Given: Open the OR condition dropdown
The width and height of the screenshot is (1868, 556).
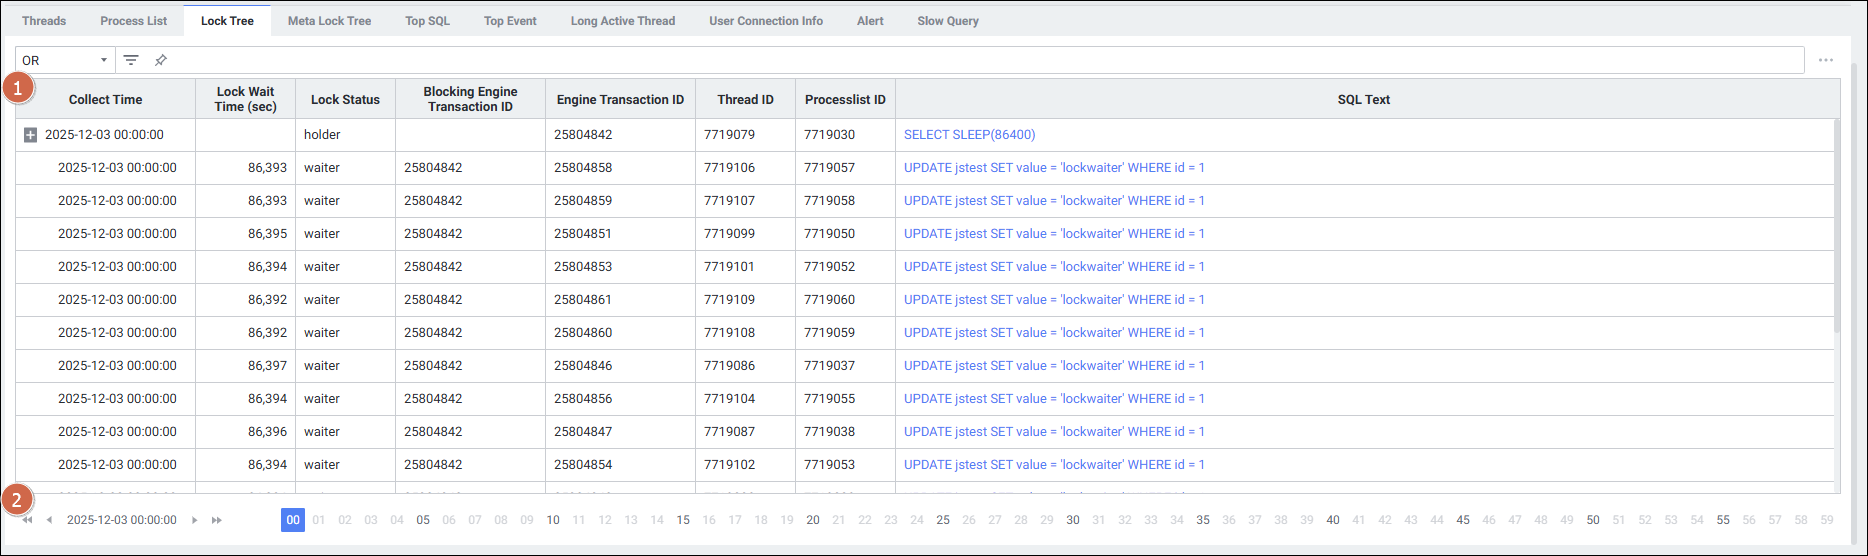Looking at the screenshot, I should point(65,60).
